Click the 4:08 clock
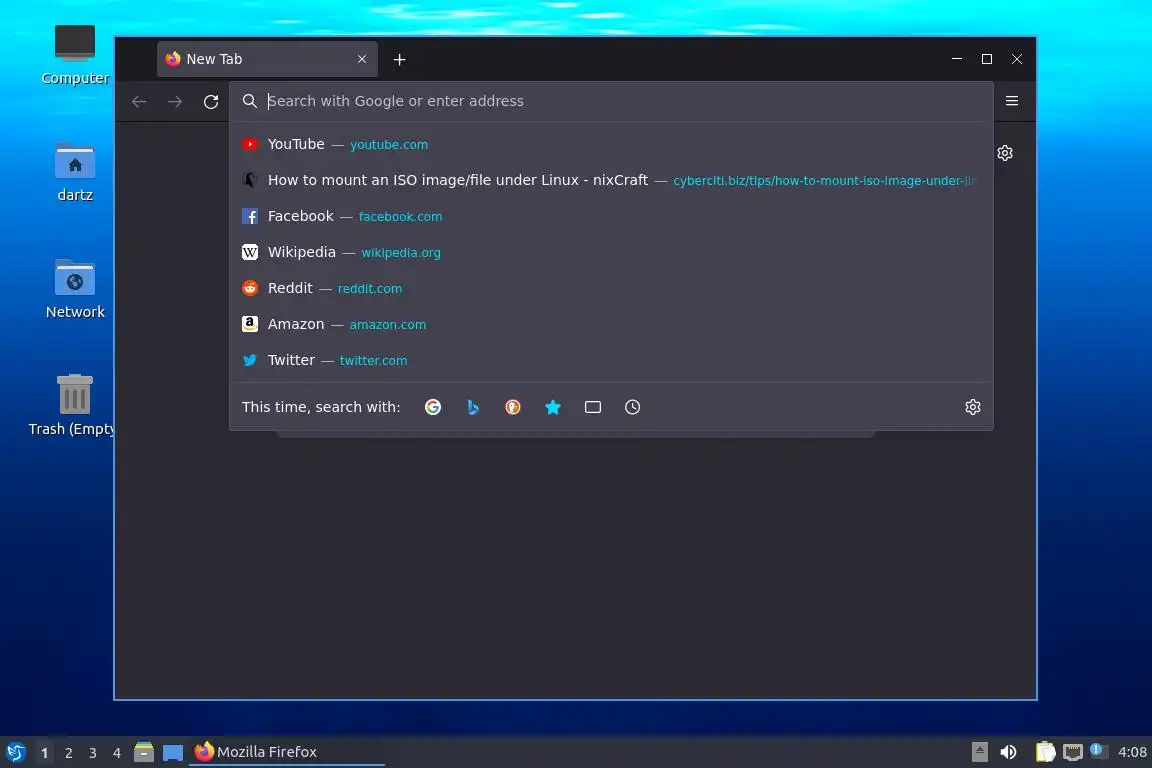 click(1132, 752)
